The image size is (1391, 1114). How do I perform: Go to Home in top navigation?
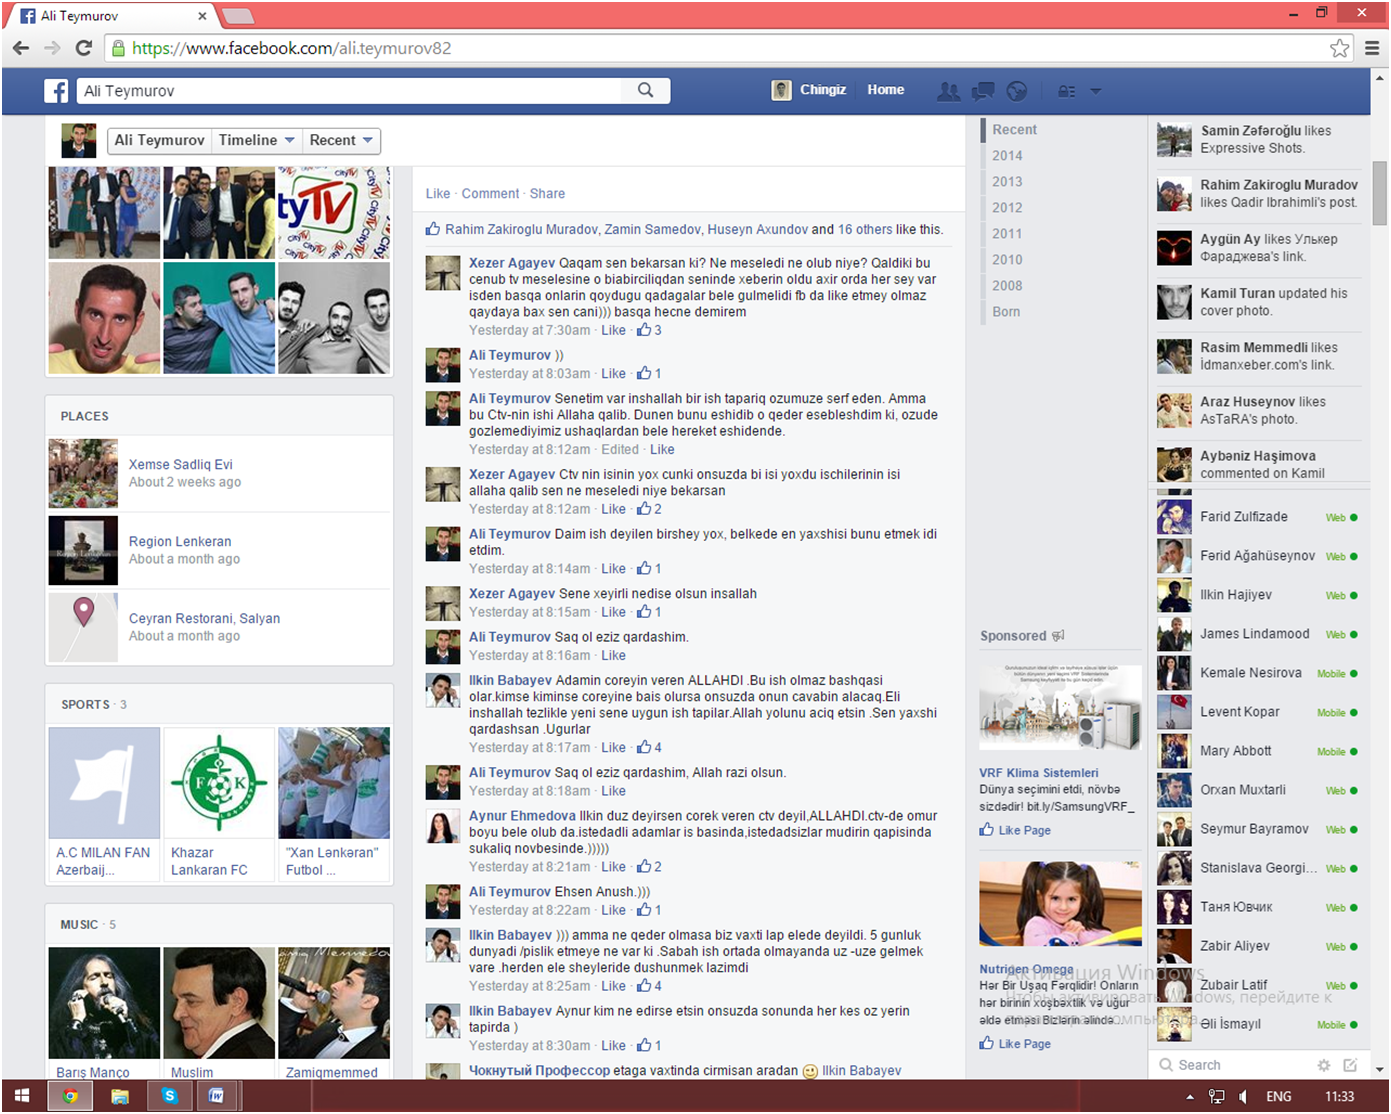click(885, 90)
